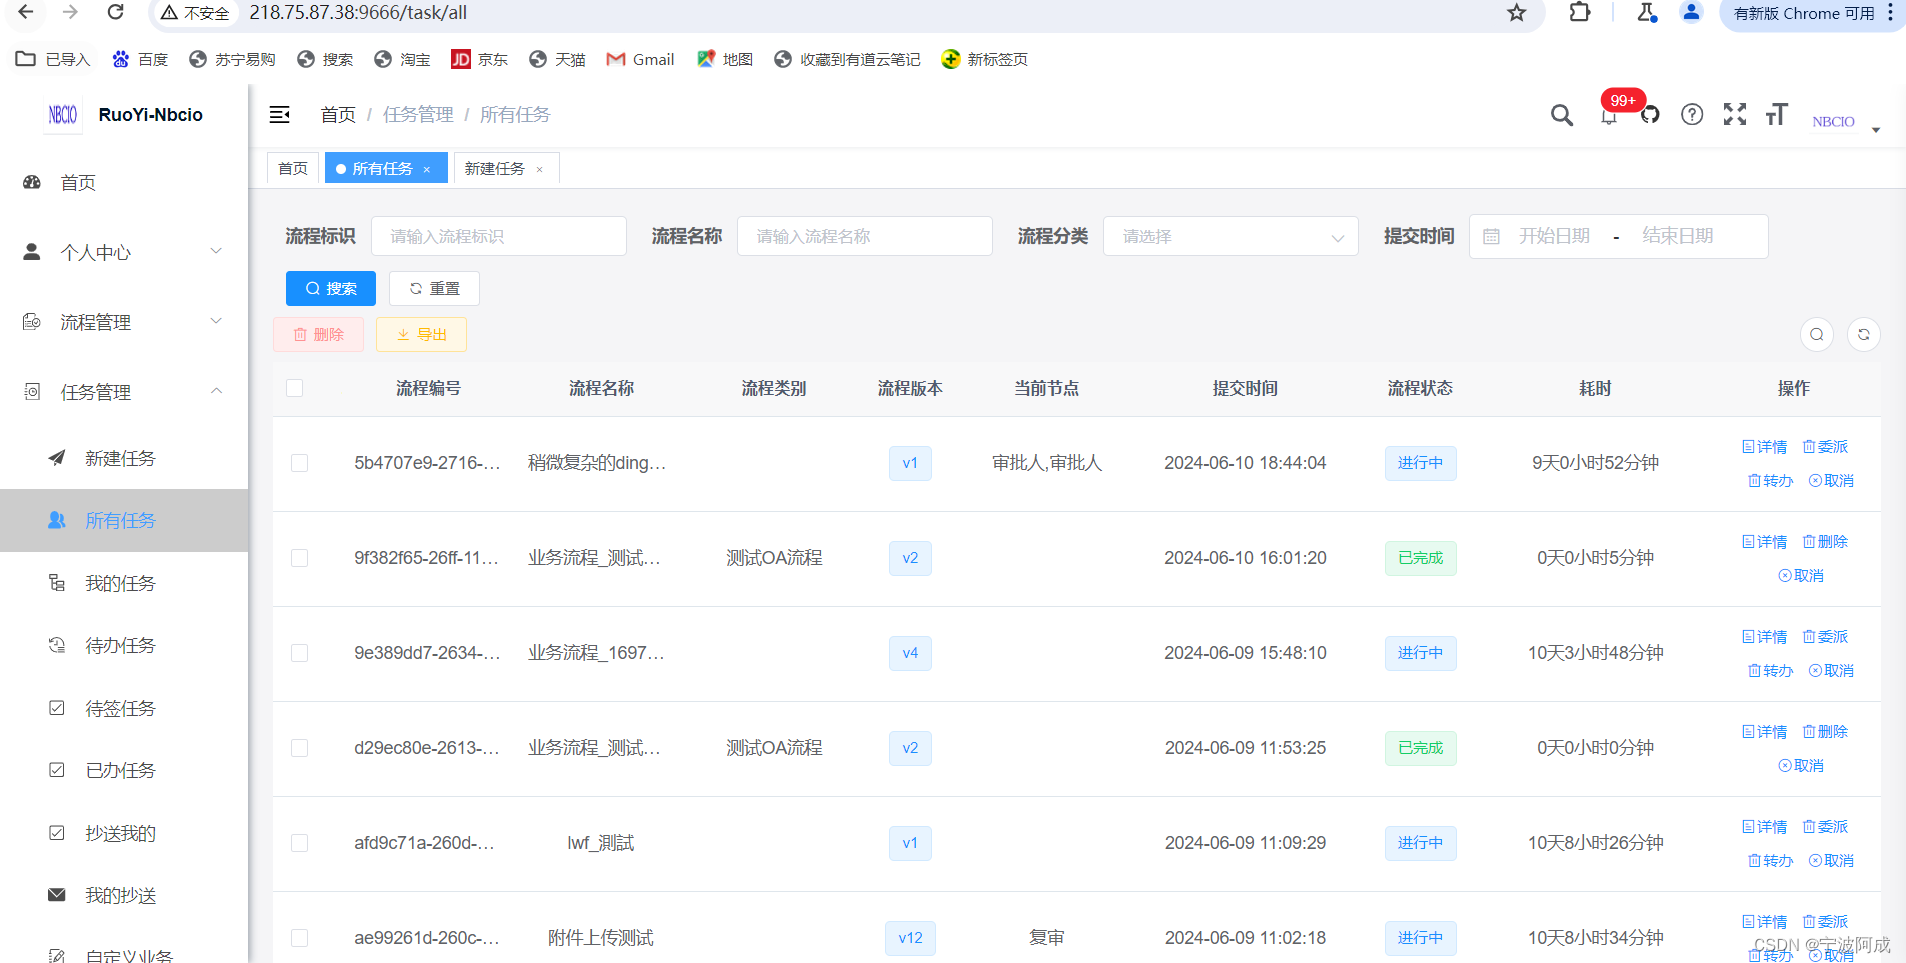
Task: Open the 京东 bookmark
Action: tap(479, 59)
